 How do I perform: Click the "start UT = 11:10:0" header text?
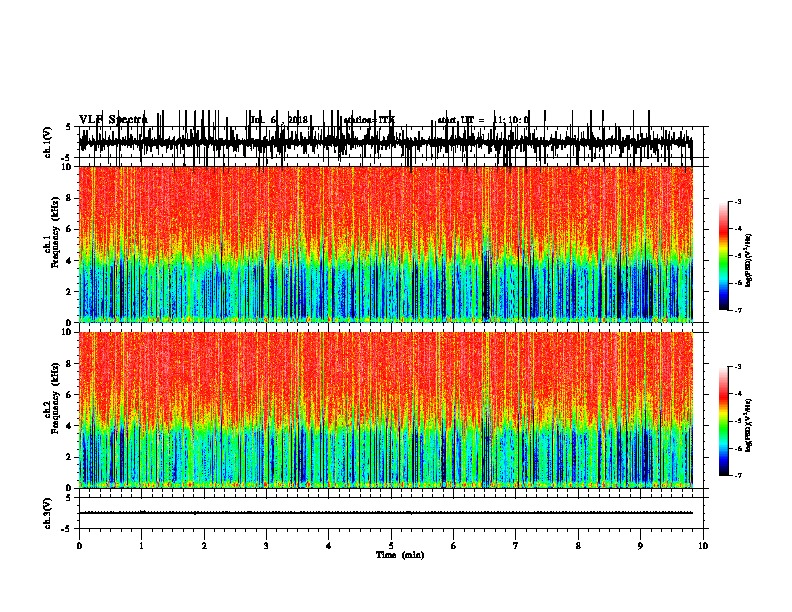pos(483,120)
